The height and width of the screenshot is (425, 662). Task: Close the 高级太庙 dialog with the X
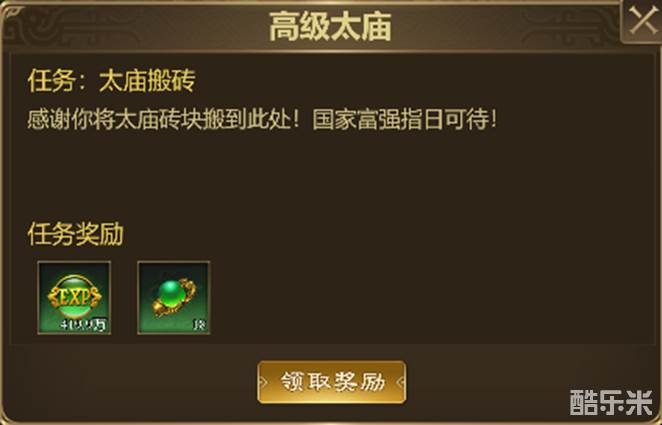coord(642,21)
